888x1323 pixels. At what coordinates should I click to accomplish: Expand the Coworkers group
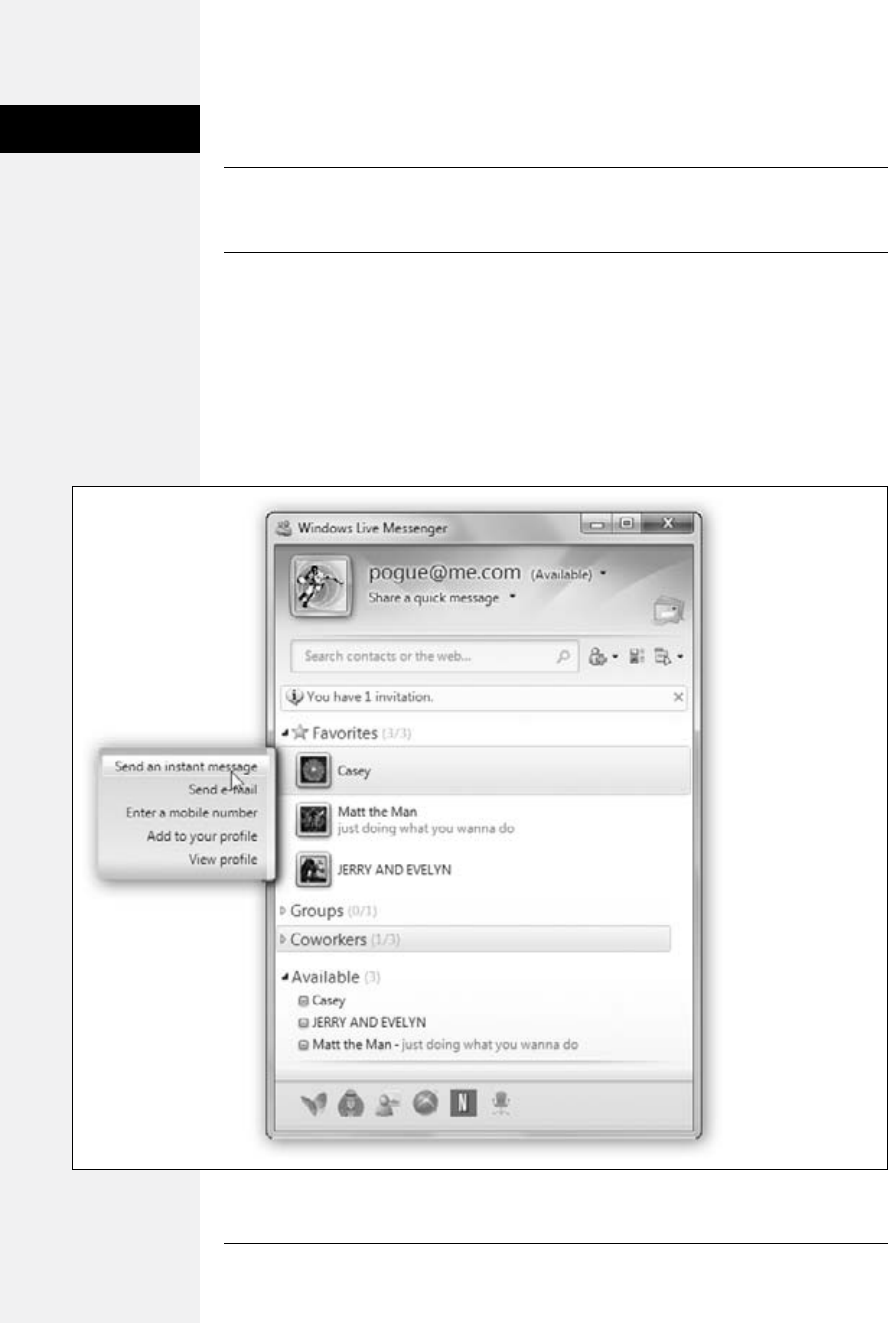(x=473, y=940)
